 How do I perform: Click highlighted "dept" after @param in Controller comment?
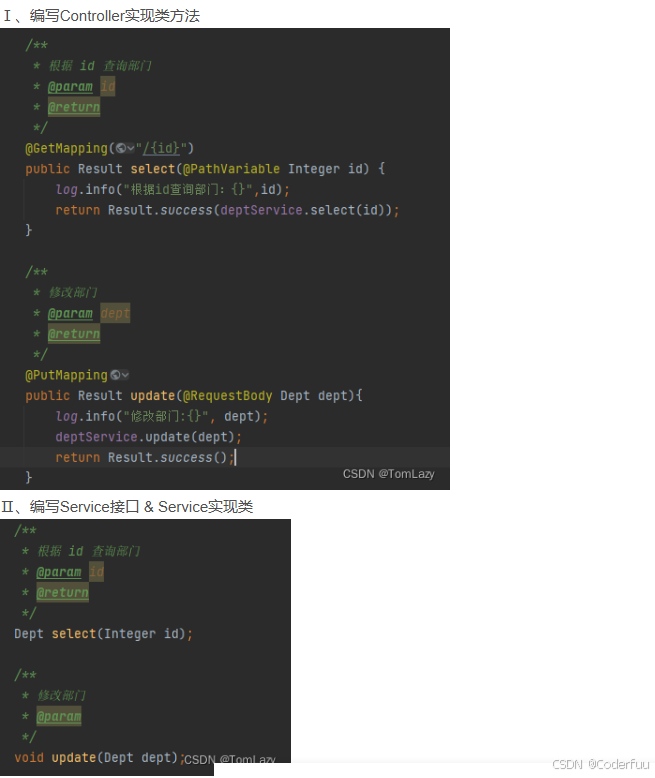click(x=115, y=313)
